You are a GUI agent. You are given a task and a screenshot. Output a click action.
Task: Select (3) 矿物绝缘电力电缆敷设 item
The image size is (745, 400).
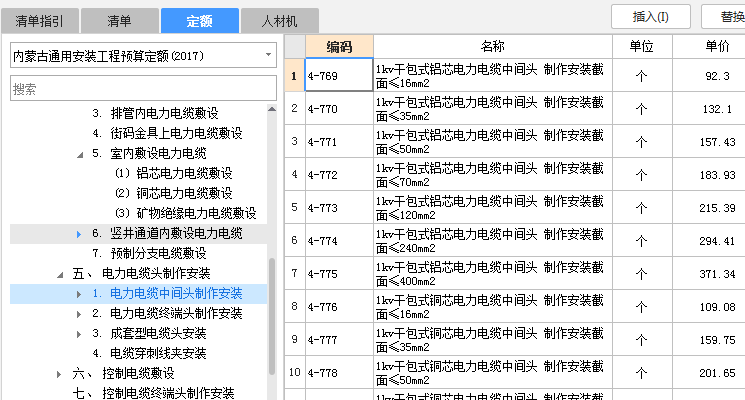coord(185,213)
